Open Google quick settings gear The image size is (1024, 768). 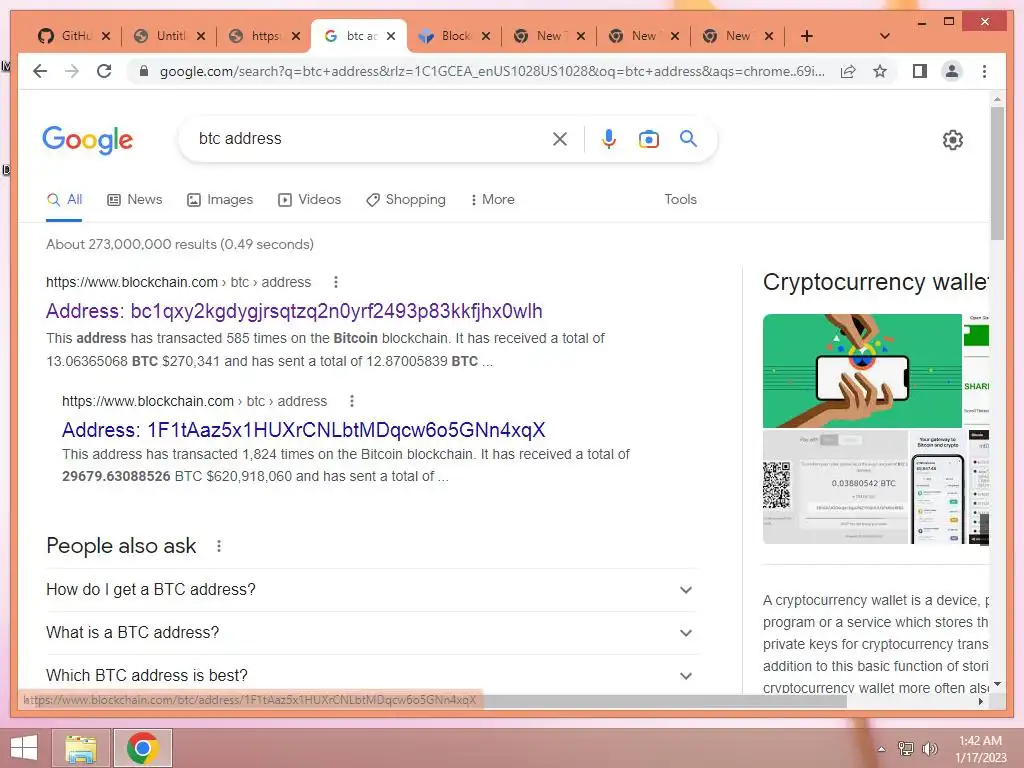[x=953, y=140]
